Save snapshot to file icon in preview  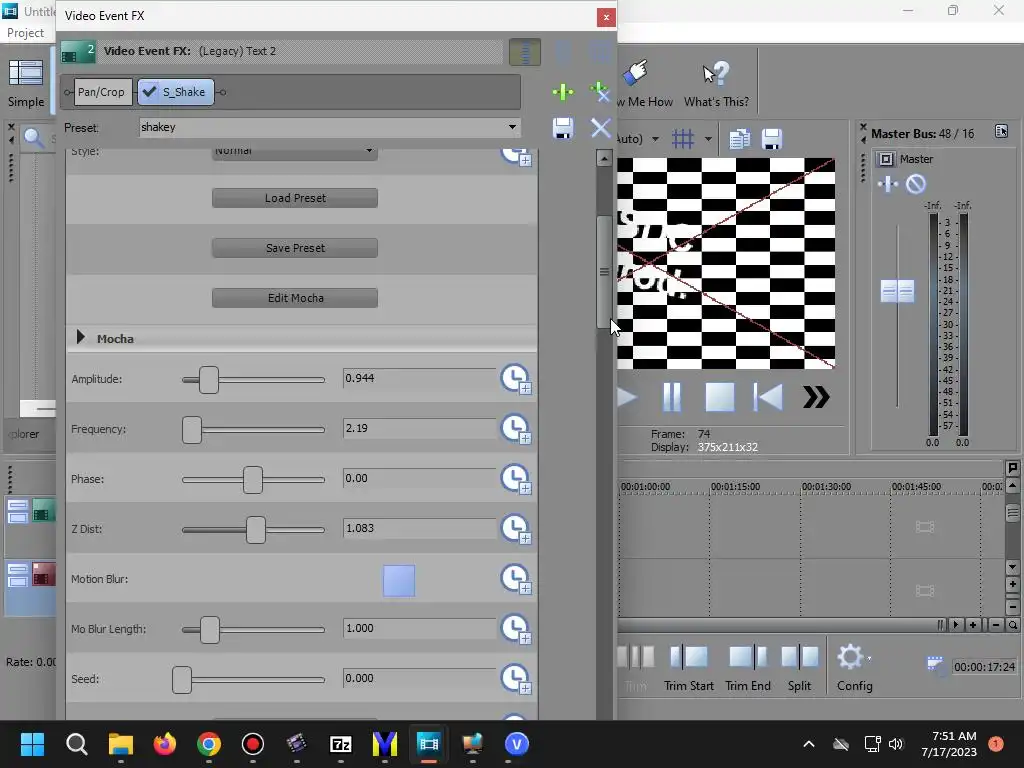coord(772,138)
